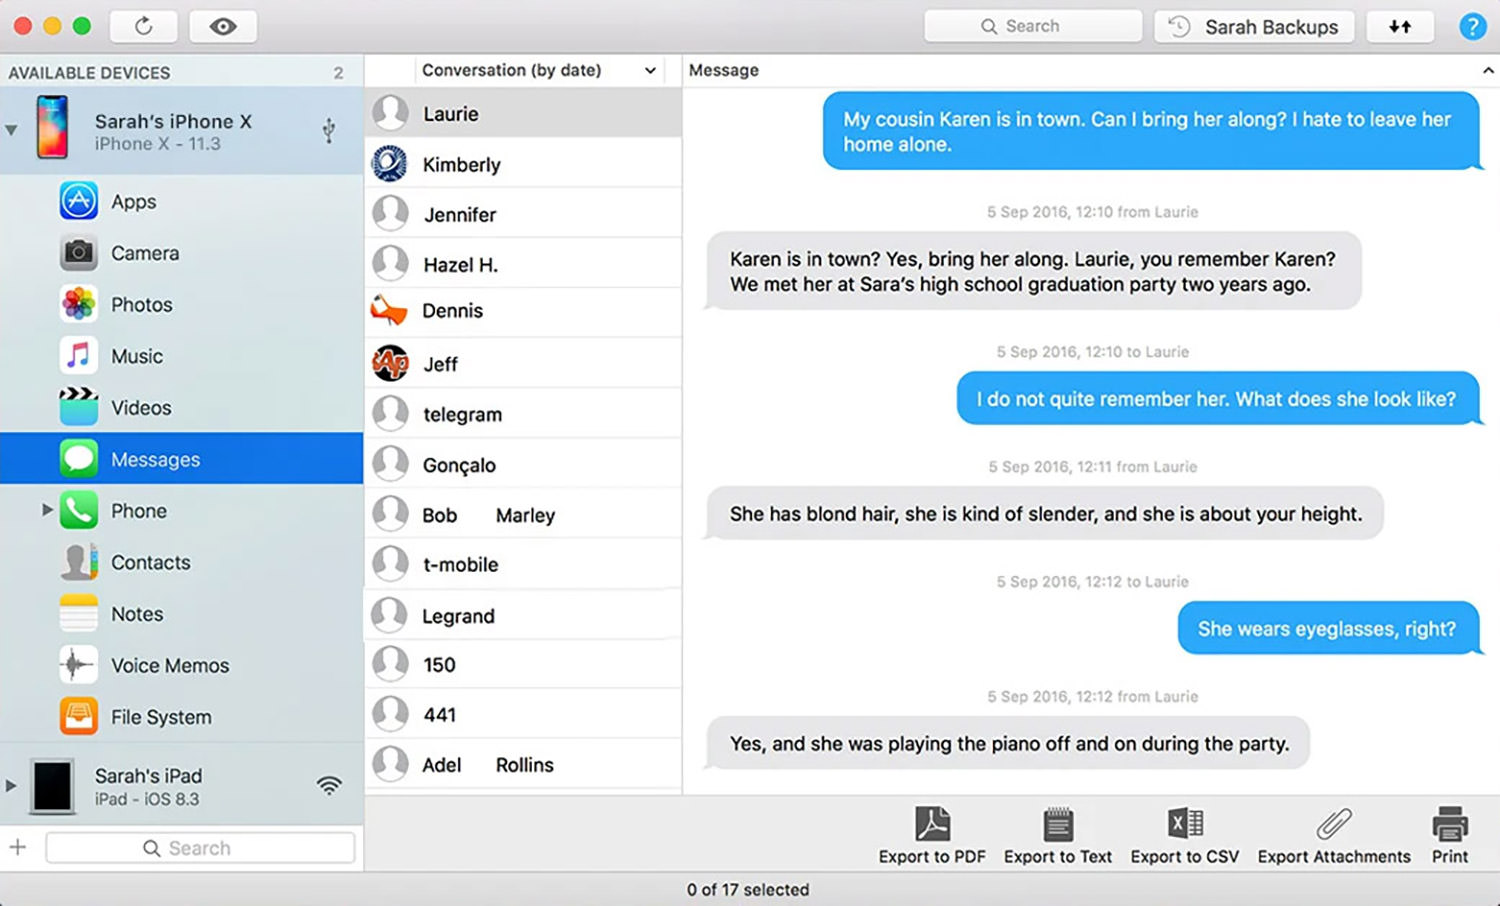Select the Music section
Screen dimensions: 1500x906
[x=137, y=356]
